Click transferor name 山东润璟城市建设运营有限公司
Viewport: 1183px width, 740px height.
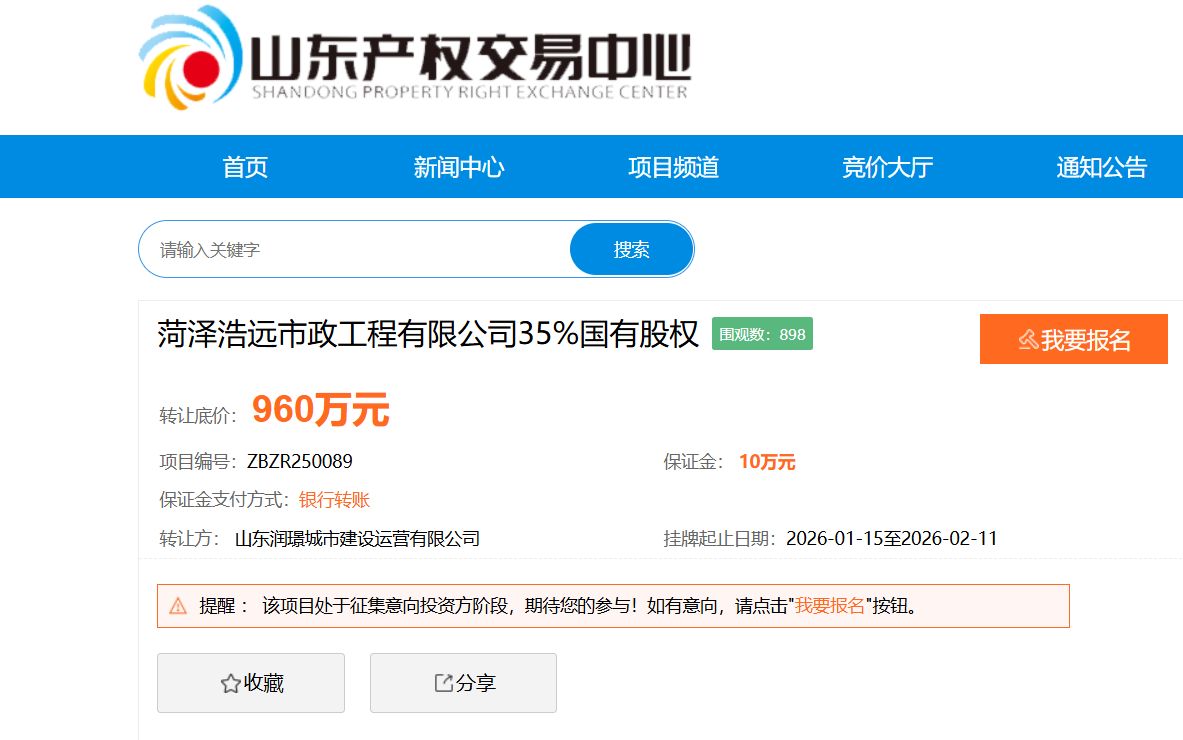coord(357,539)
